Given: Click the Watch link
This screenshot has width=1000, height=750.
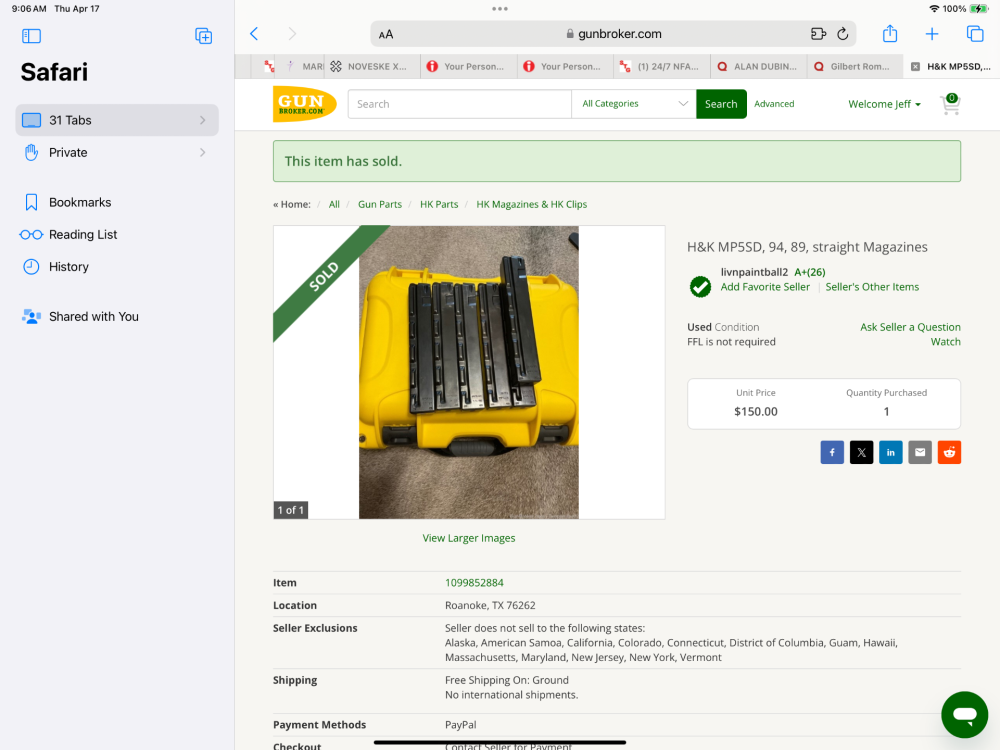Looking at the screenshot, I should click(945, 342).
